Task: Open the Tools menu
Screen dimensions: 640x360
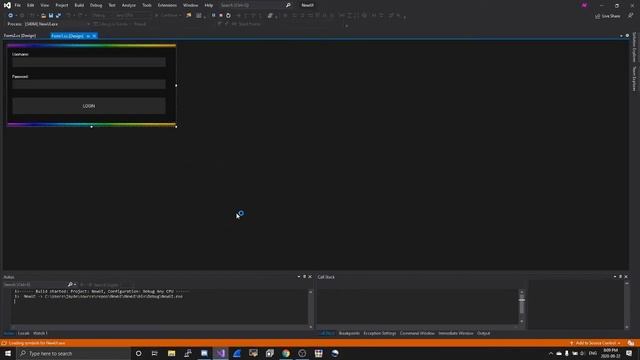Action: pos(147,5)
